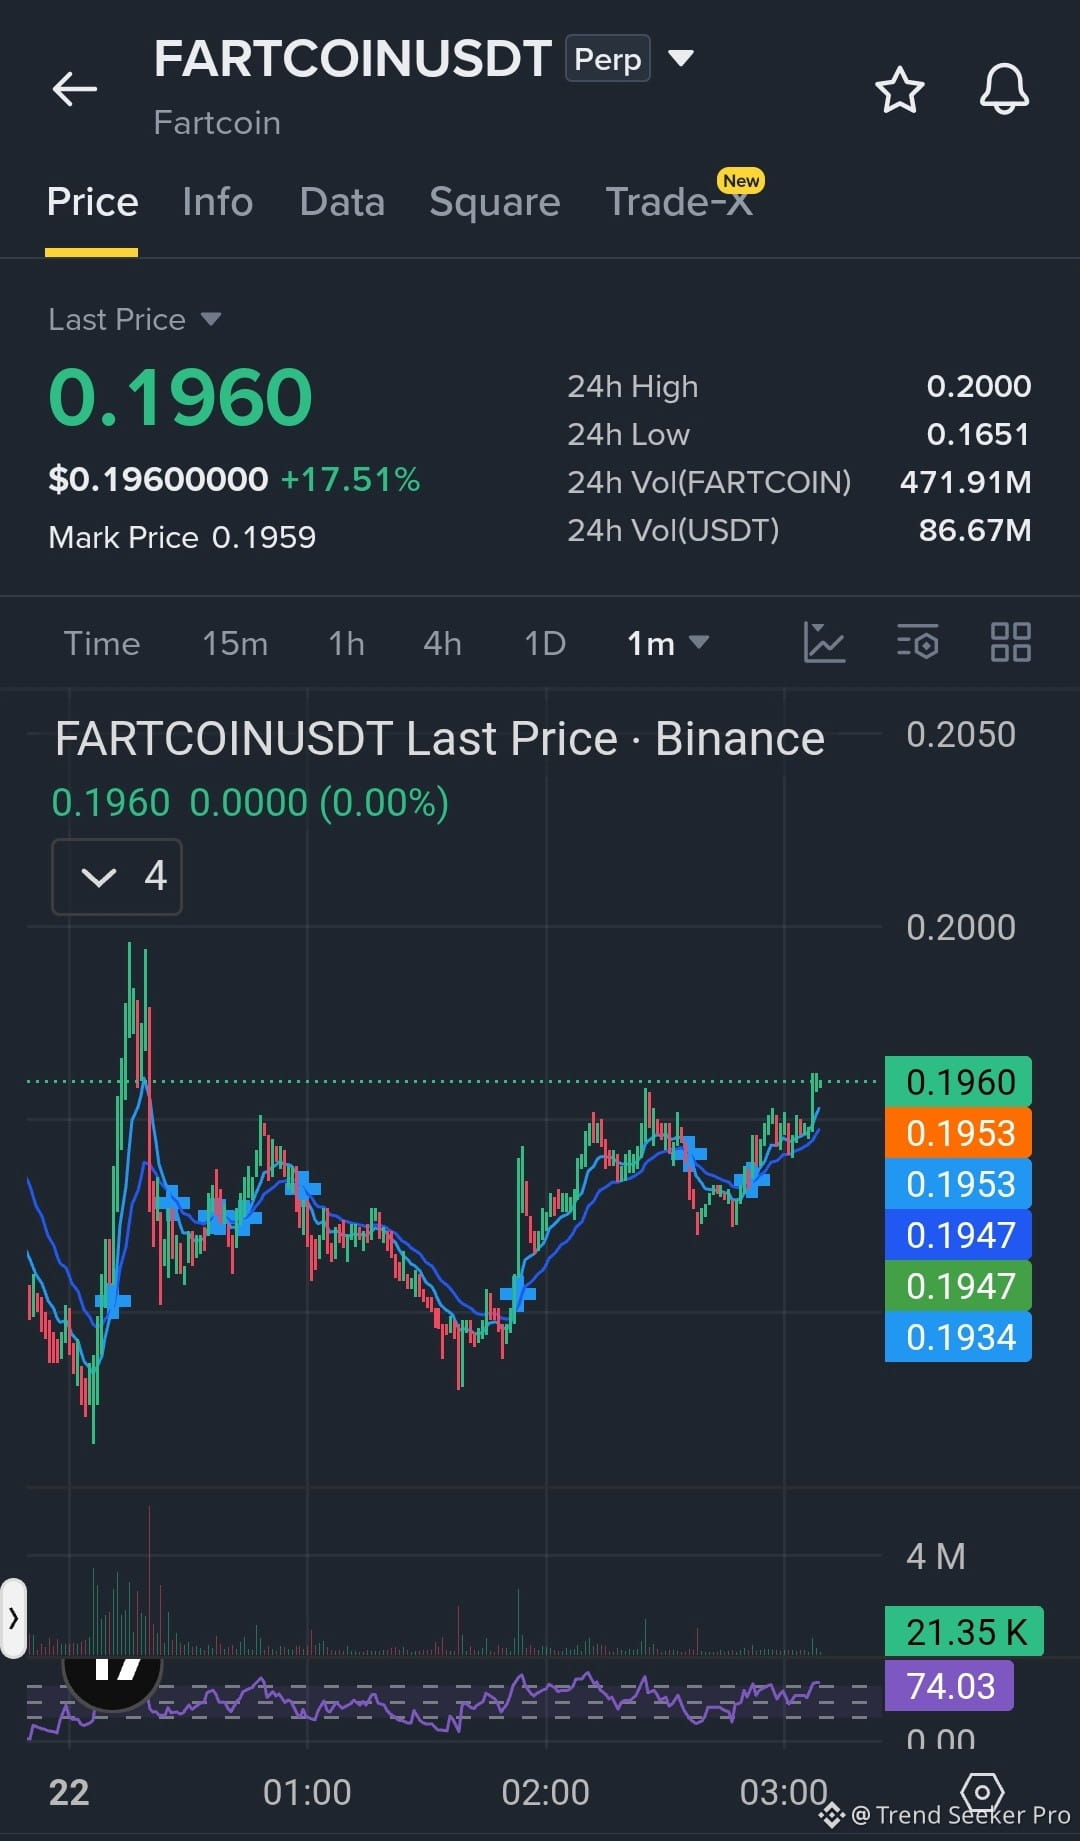Tap the orange 0.1953 indicator label

(x=958, y=1133)
